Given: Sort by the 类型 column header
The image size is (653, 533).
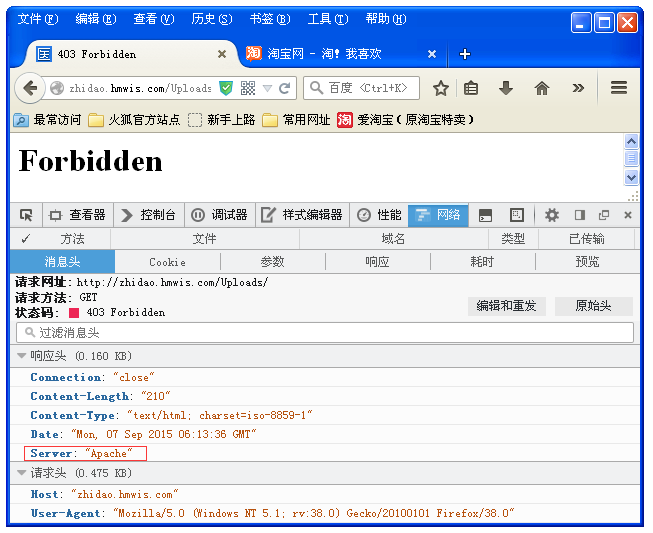Looking at the screenshot, I should (513, 239).
